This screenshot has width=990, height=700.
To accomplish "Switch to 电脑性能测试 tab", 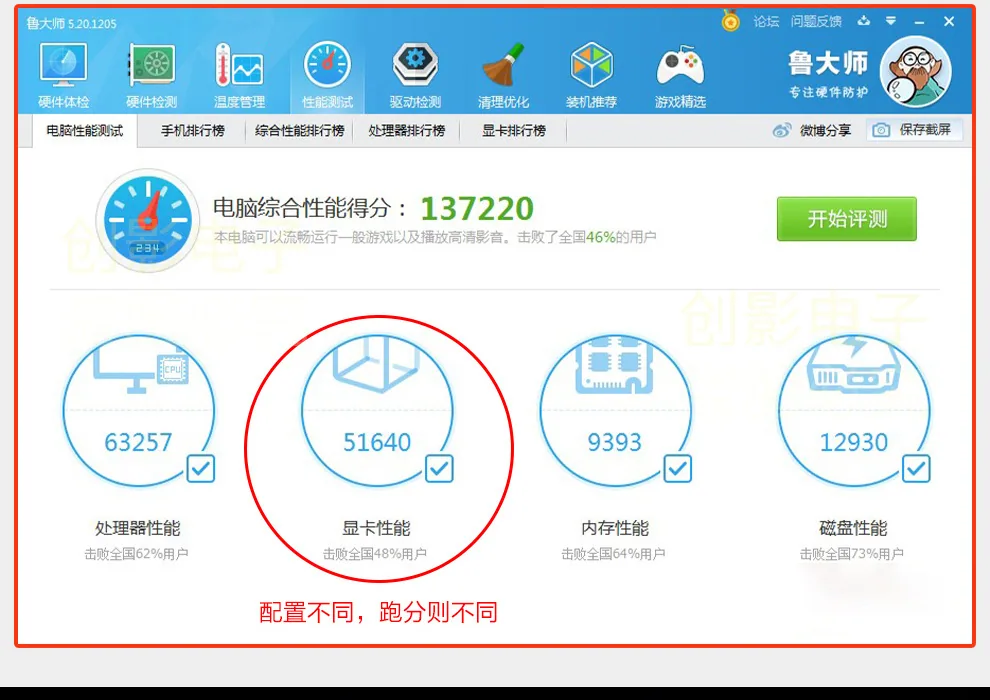I will tap(85, 131).
